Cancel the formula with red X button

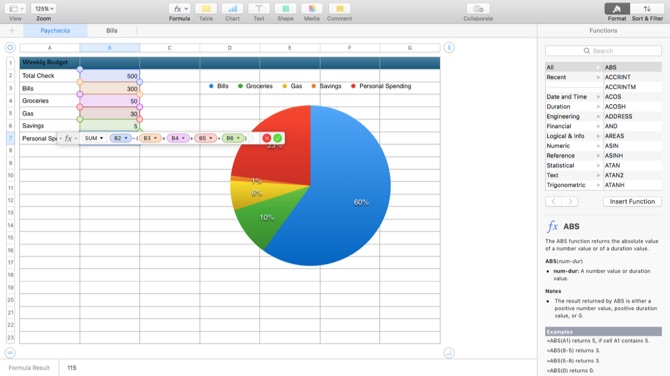pos(267,138)
